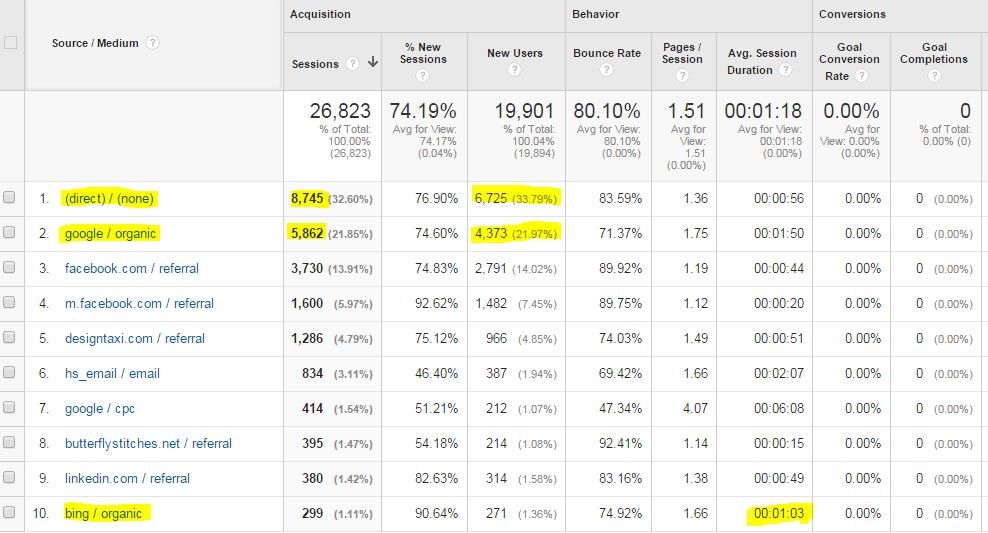The height and width of the screenshot is (533, 988).
Task: Open help icon under % New Sessions
Action: [423, 76]
